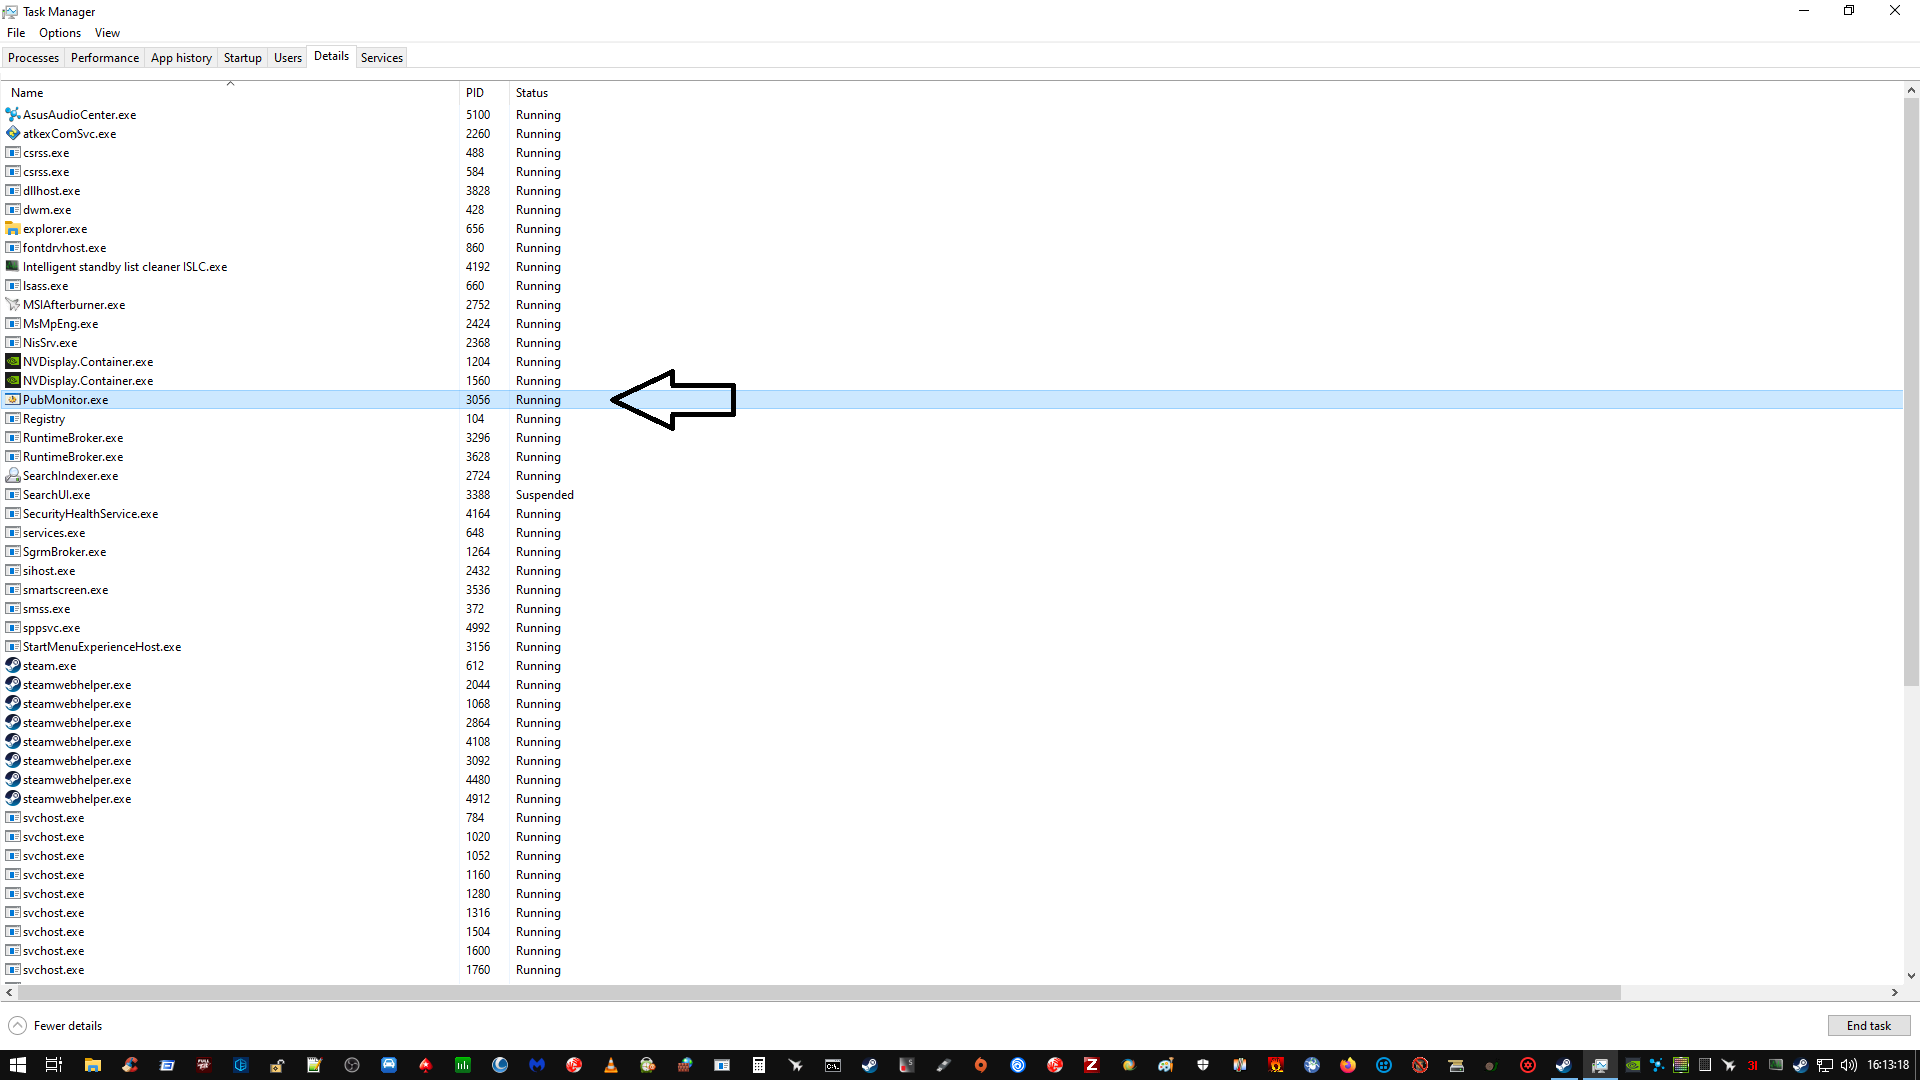Sort by the Status column header
Screen dimensions: 1920x1080
coord(531,93)
